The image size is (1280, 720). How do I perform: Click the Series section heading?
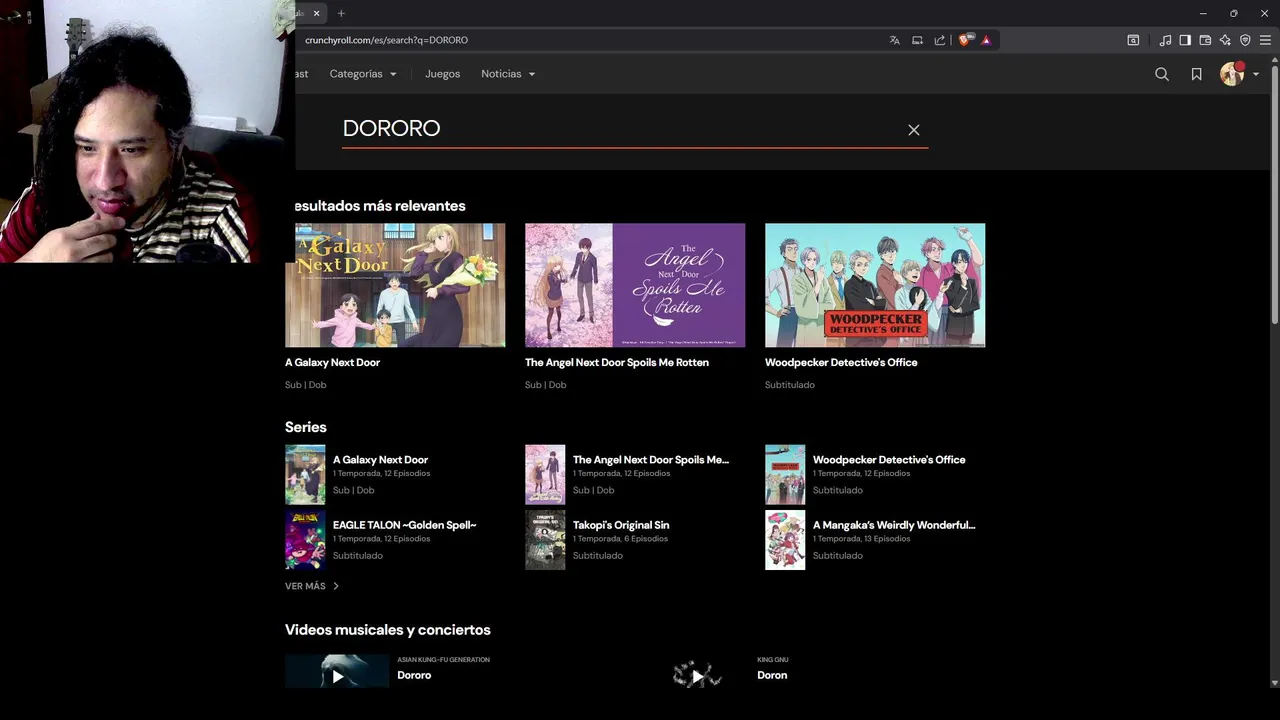[x=306, y=427]
